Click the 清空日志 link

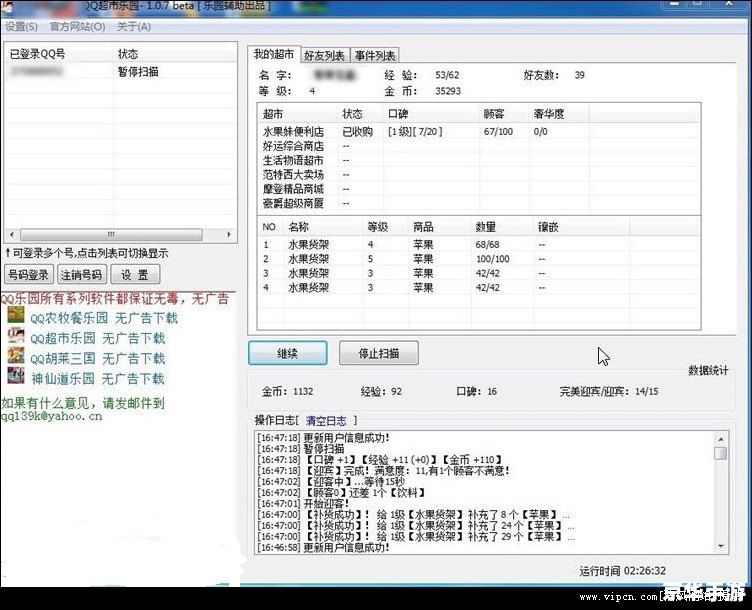pyautogui.click(x=326, y=421)
